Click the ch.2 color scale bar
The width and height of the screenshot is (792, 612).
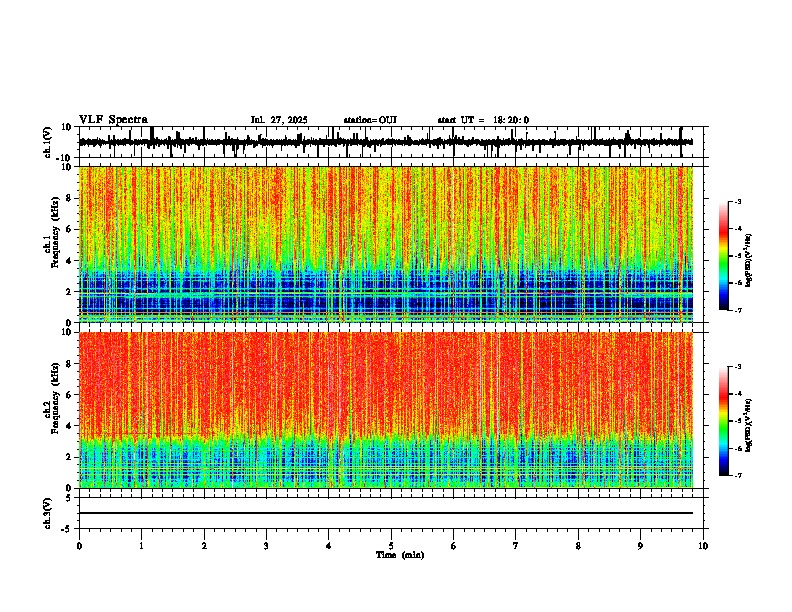[723, 421]
